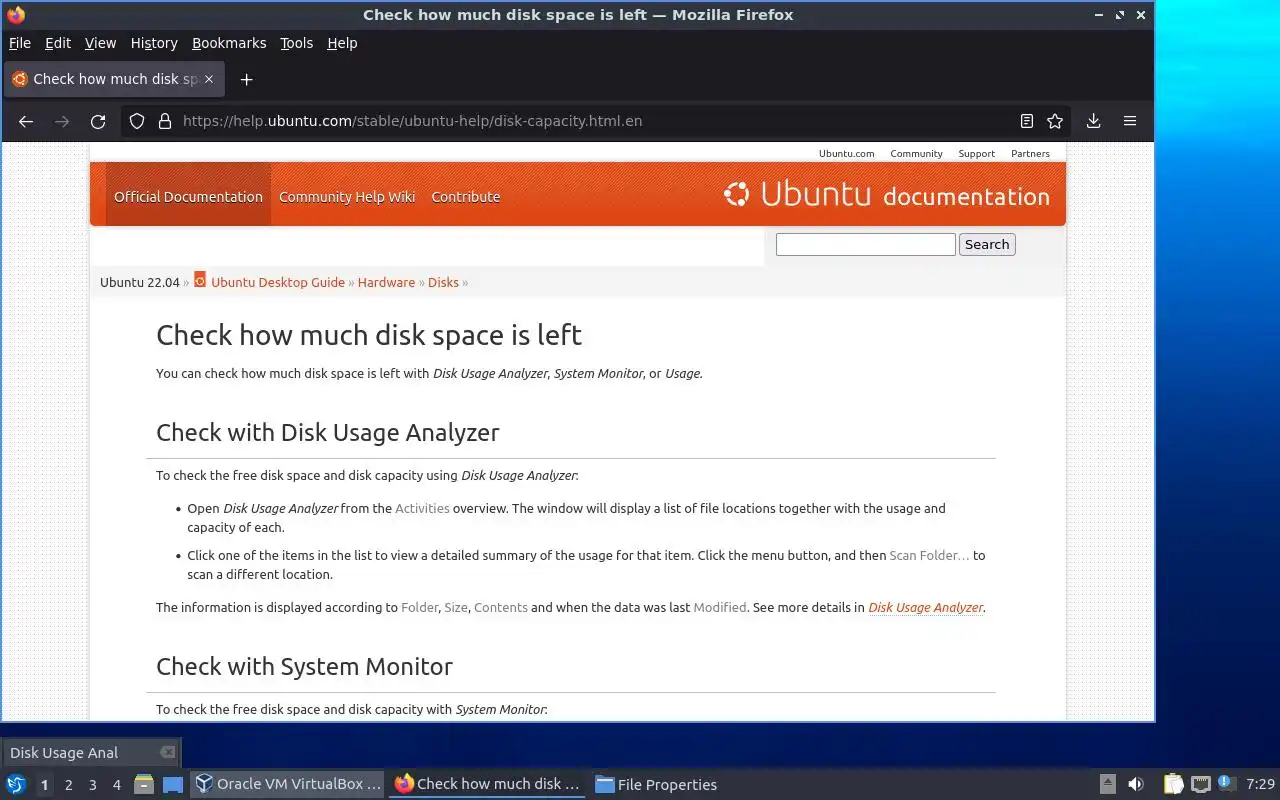Open a new tab with plus button
This screenshot has height=800, width=1280.
246,79
